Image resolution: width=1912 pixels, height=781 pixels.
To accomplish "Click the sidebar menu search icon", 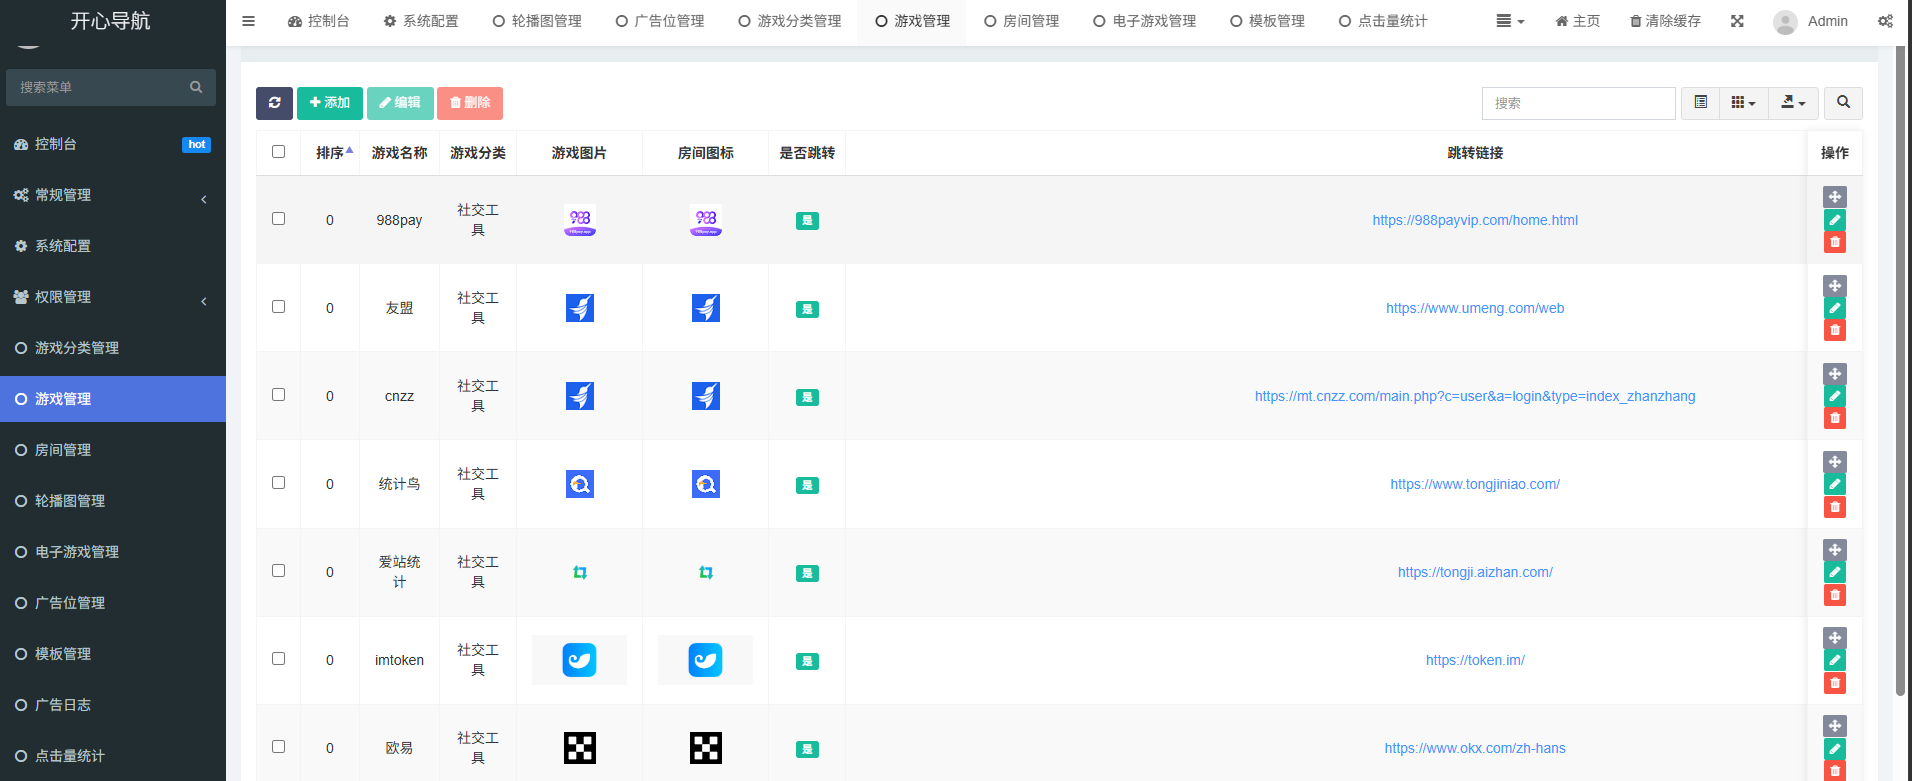I will [x=196, y=87].
